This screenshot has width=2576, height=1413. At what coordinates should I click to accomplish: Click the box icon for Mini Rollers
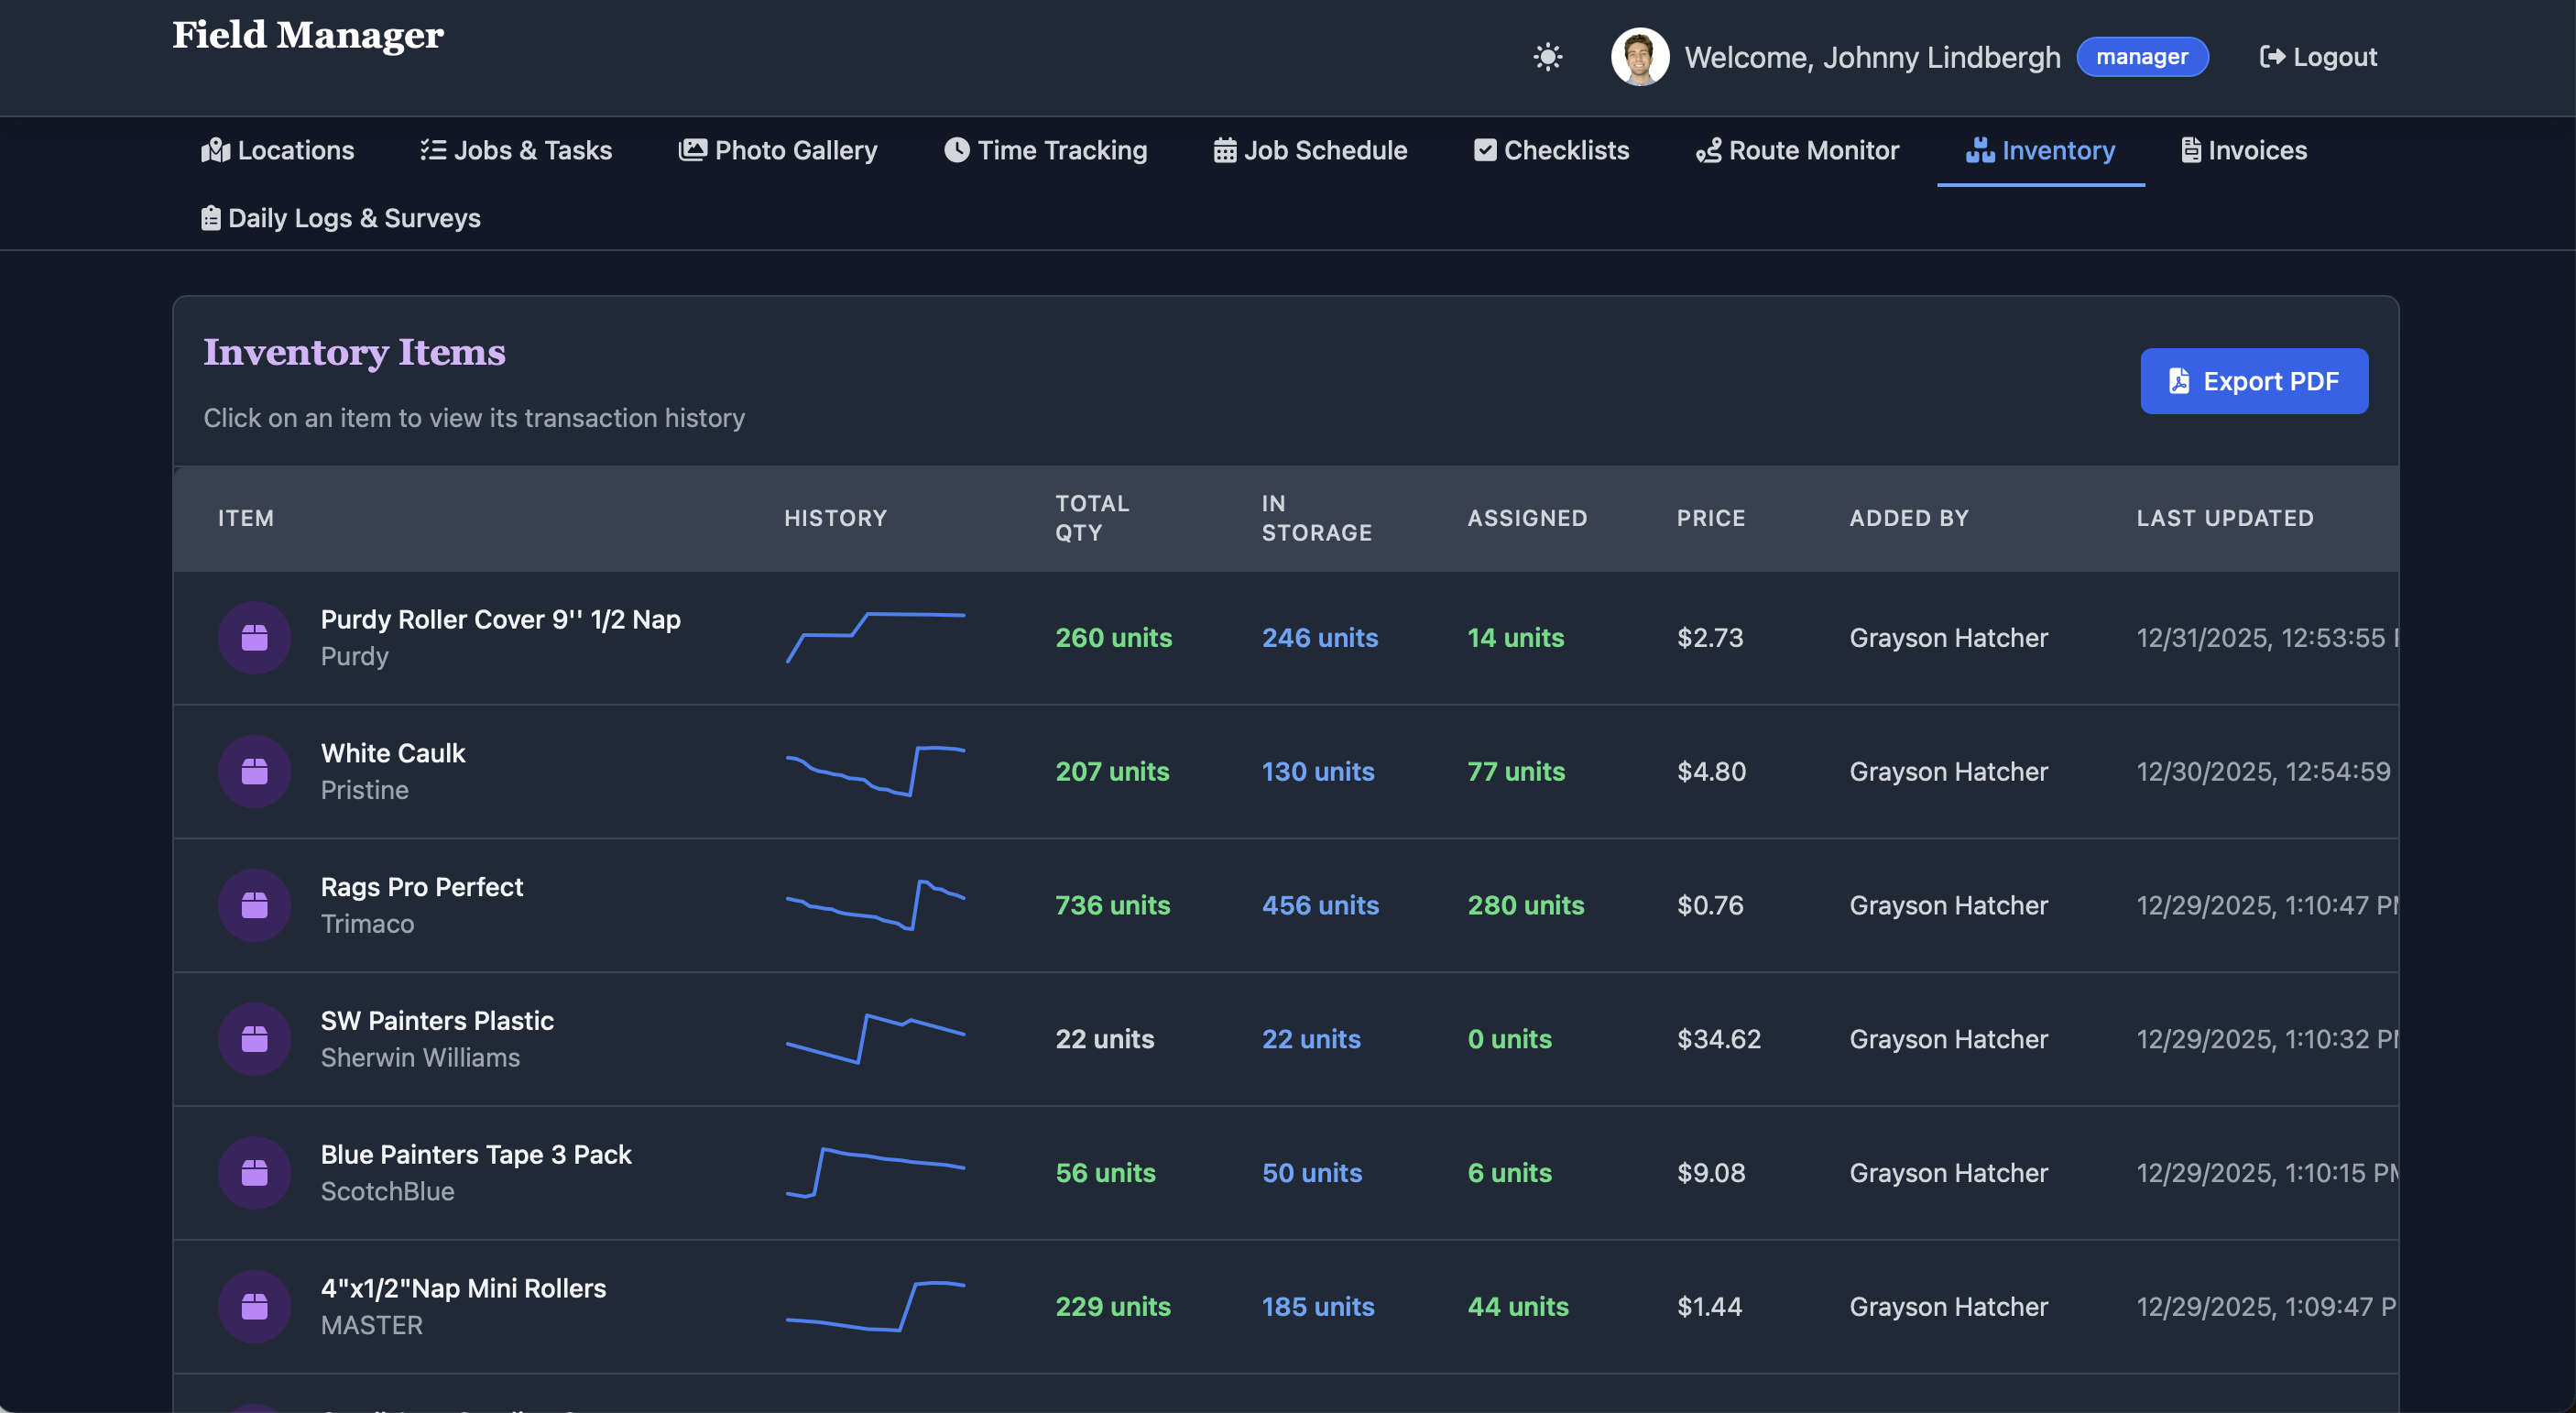coord(255,1306)
